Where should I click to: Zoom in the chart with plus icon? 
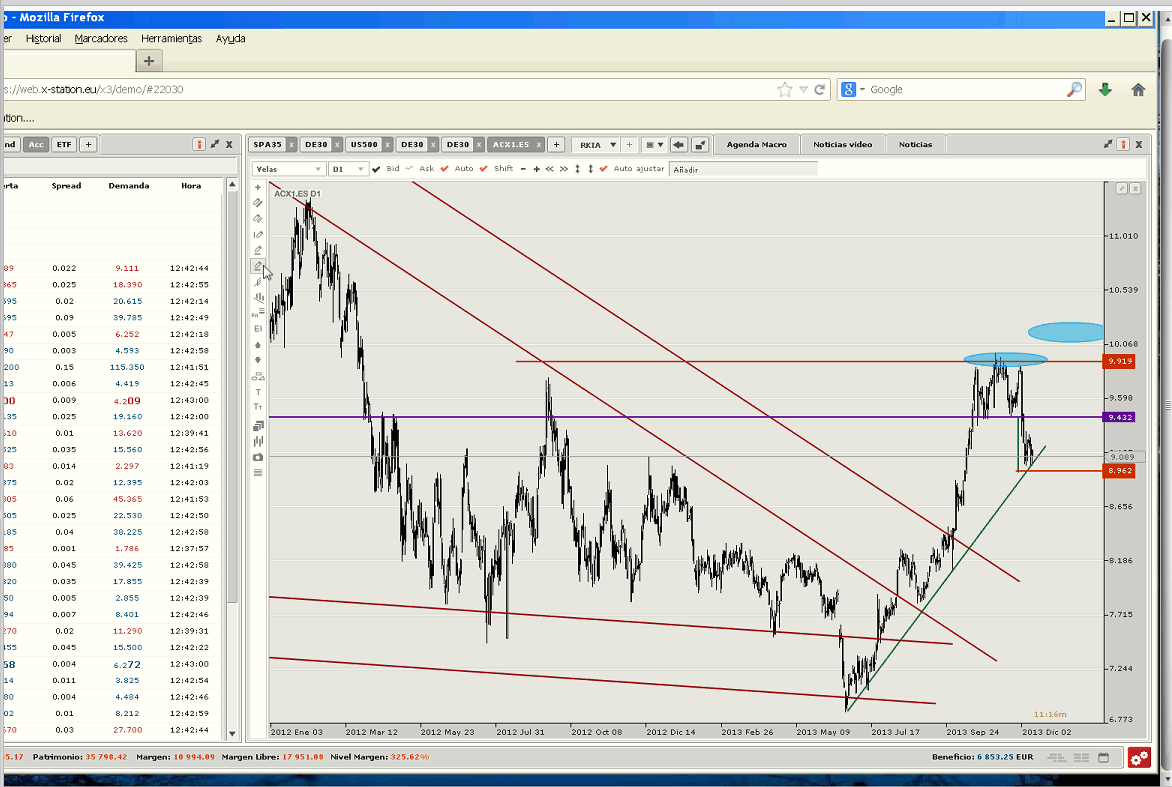(x=536, y=169)
